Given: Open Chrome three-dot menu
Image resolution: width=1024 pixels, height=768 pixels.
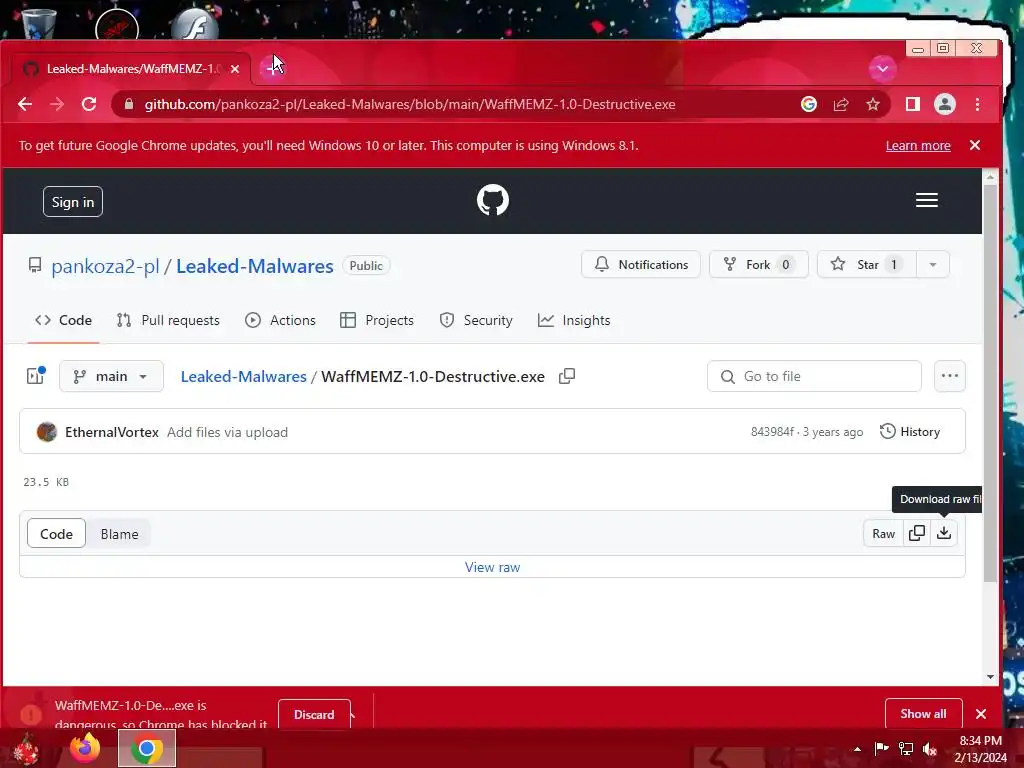Looking at the screenshot, I should (977, 104).
